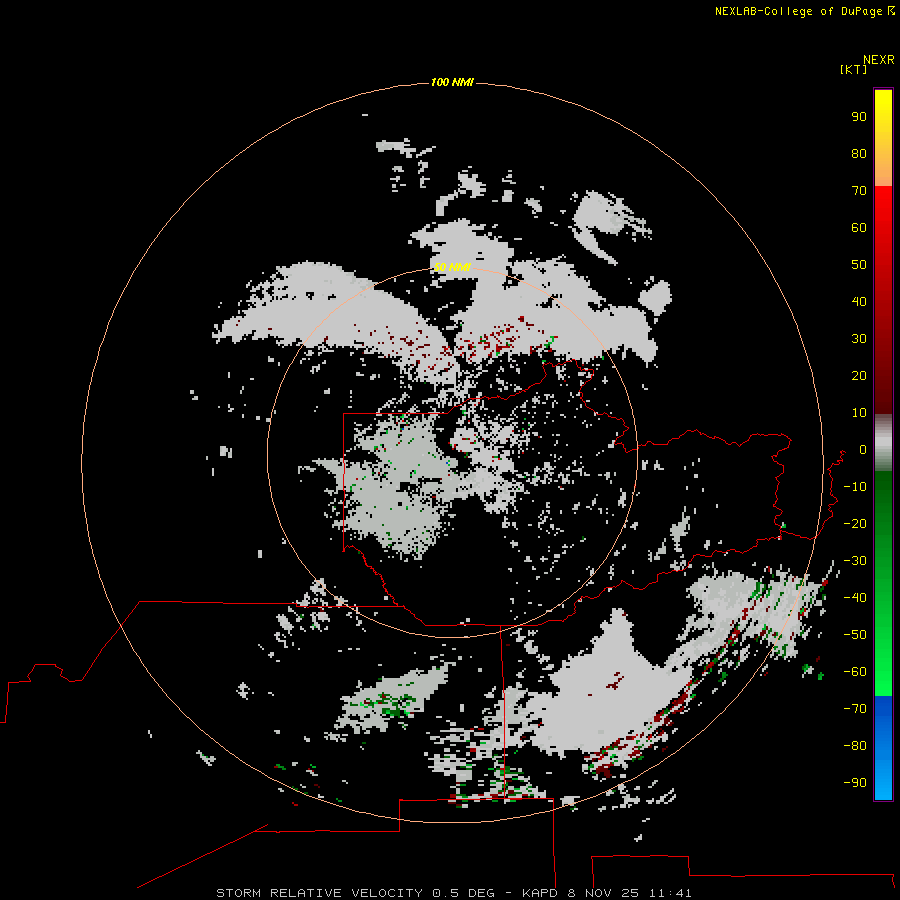
Task: Click the -10 value on velocity scale
Action: pos(855,487)
